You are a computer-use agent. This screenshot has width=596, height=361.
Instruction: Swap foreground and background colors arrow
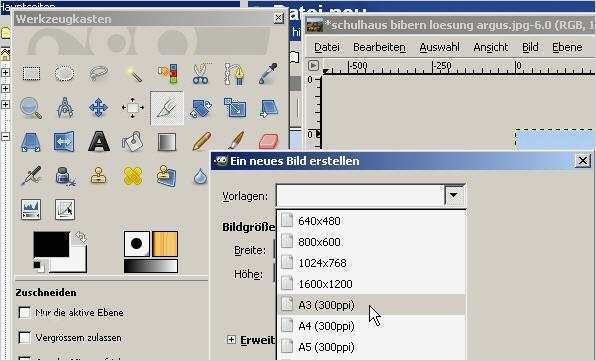(x=81, y=237)
